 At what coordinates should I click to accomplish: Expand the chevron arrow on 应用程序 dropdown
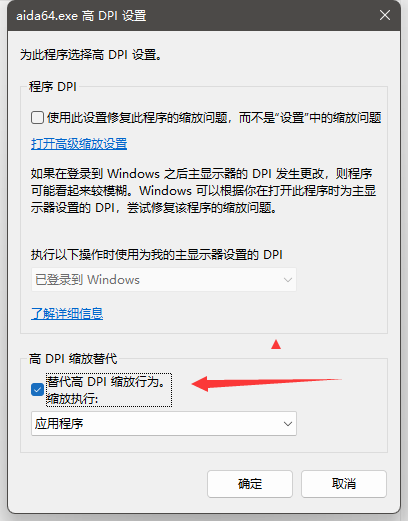coord(288,424)
